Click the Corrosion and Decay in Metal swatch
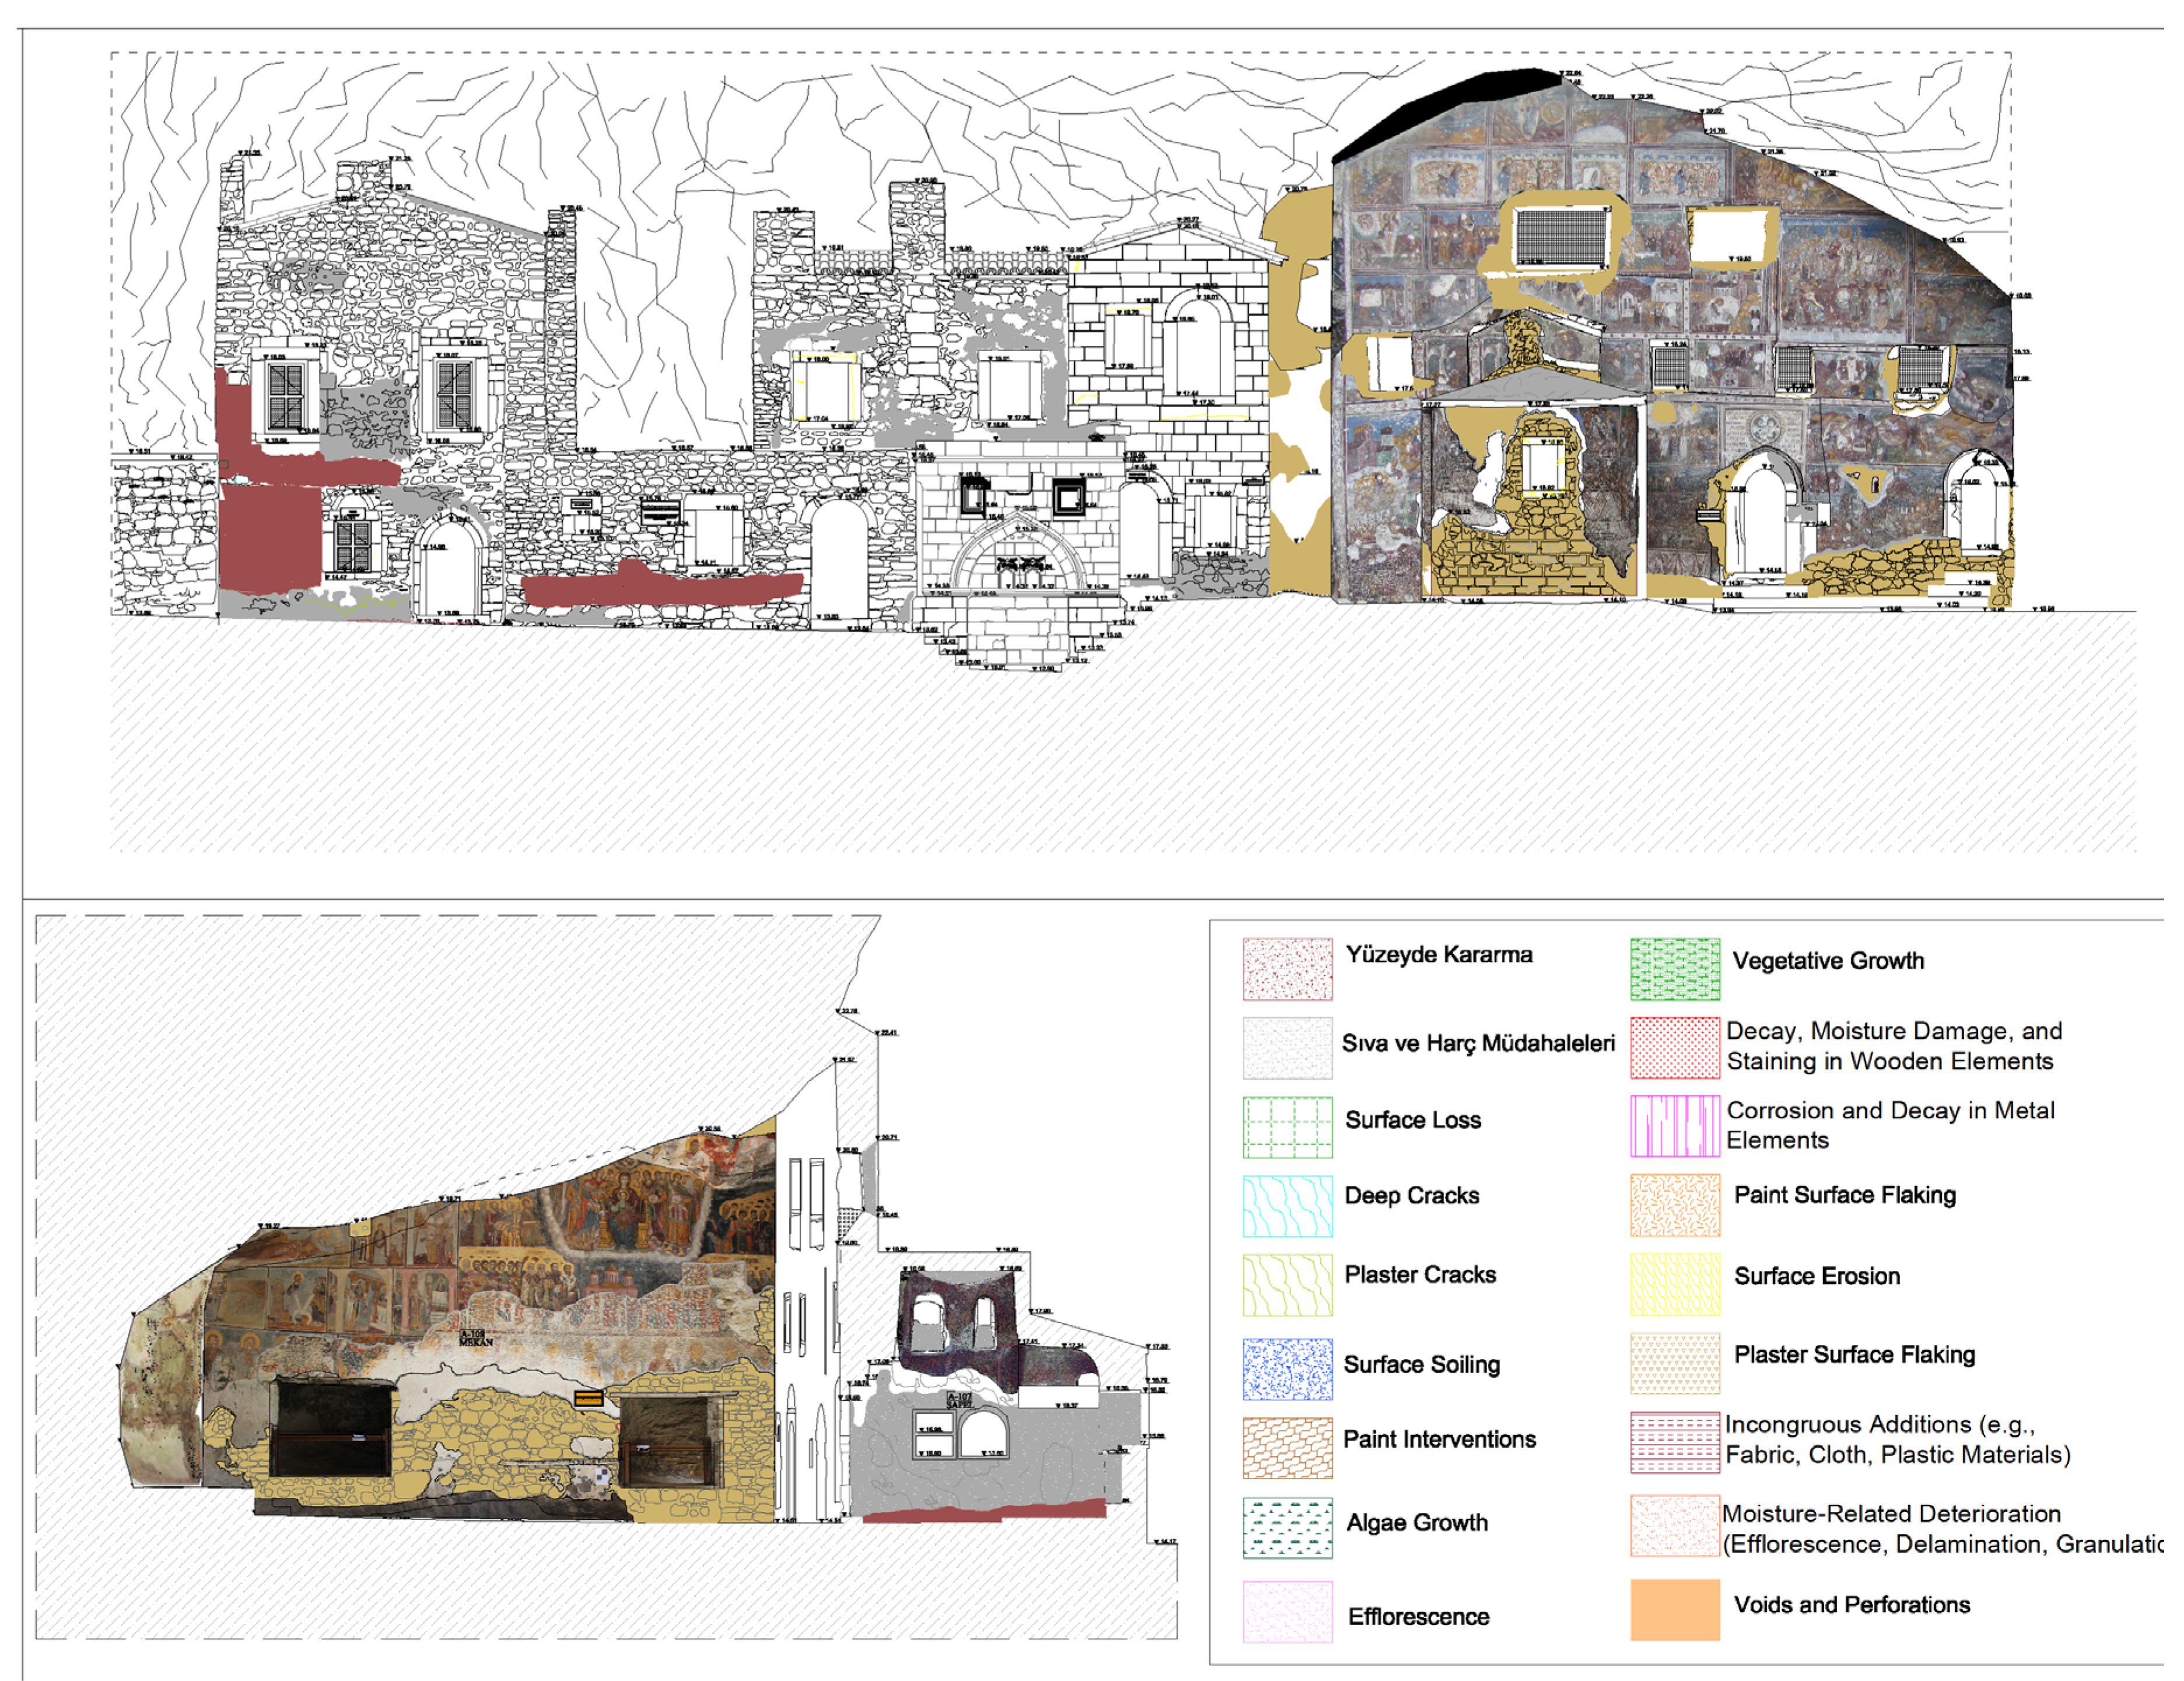Screen dimensions: 2184x1681 point(1674,1126)
